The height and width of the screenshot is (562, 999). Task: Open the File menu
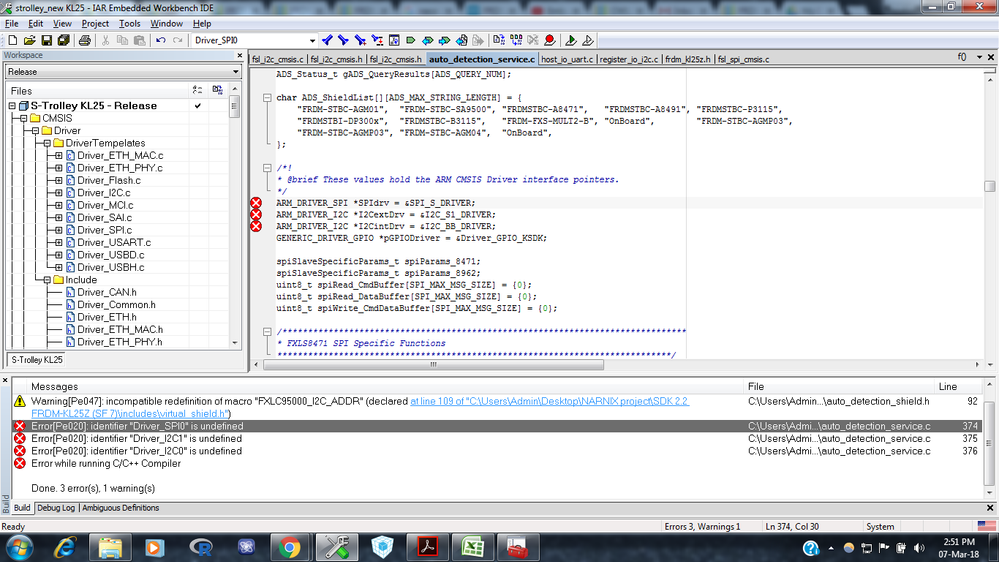click(x=11, y=24)
